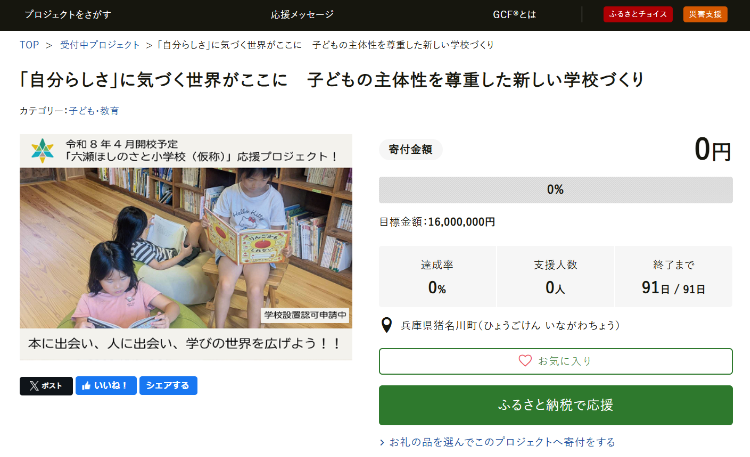This screenshot has height=457, width=750.
Task: Open プロジェクトをさがす in the top menu
Action: click(x=68, y=15)
